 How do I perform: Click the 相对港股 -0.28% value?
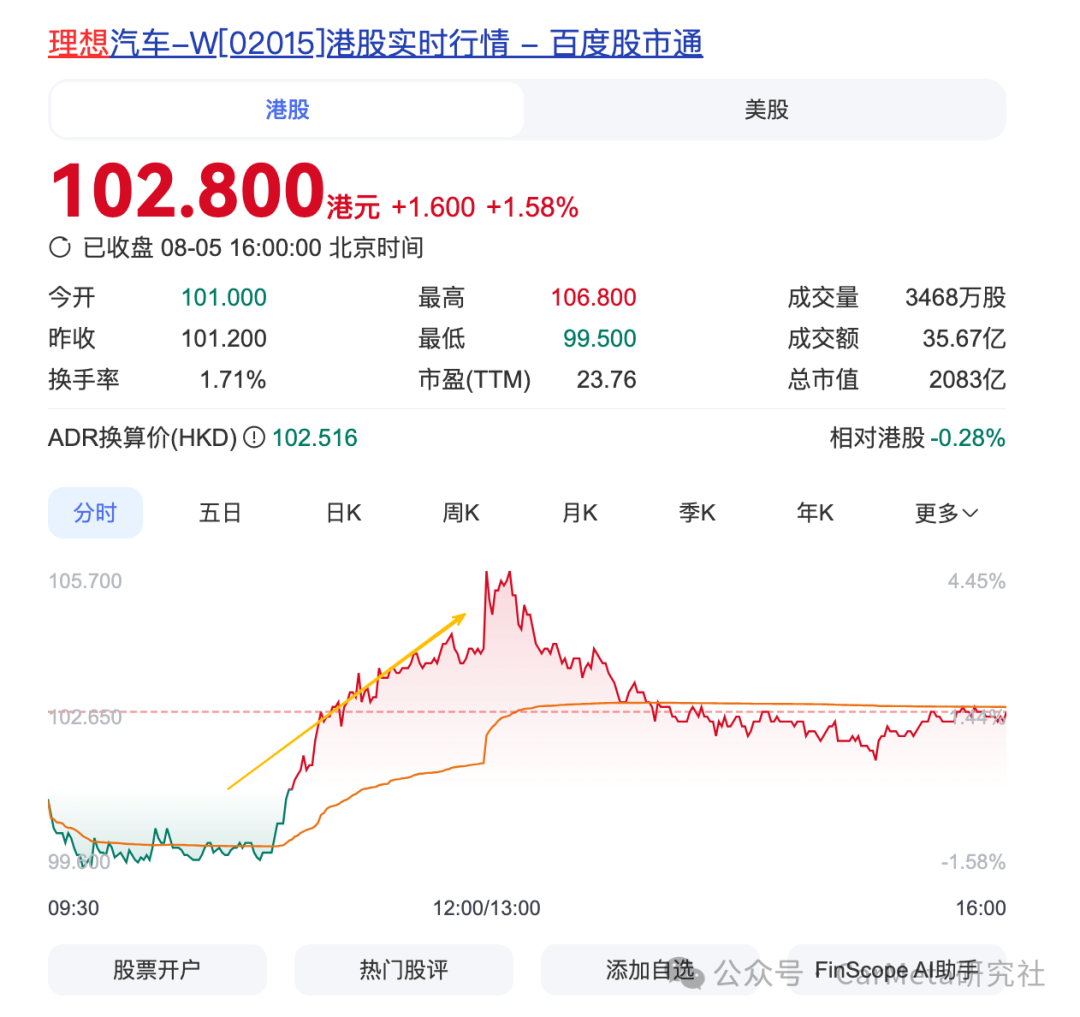[x=968, y=438]
